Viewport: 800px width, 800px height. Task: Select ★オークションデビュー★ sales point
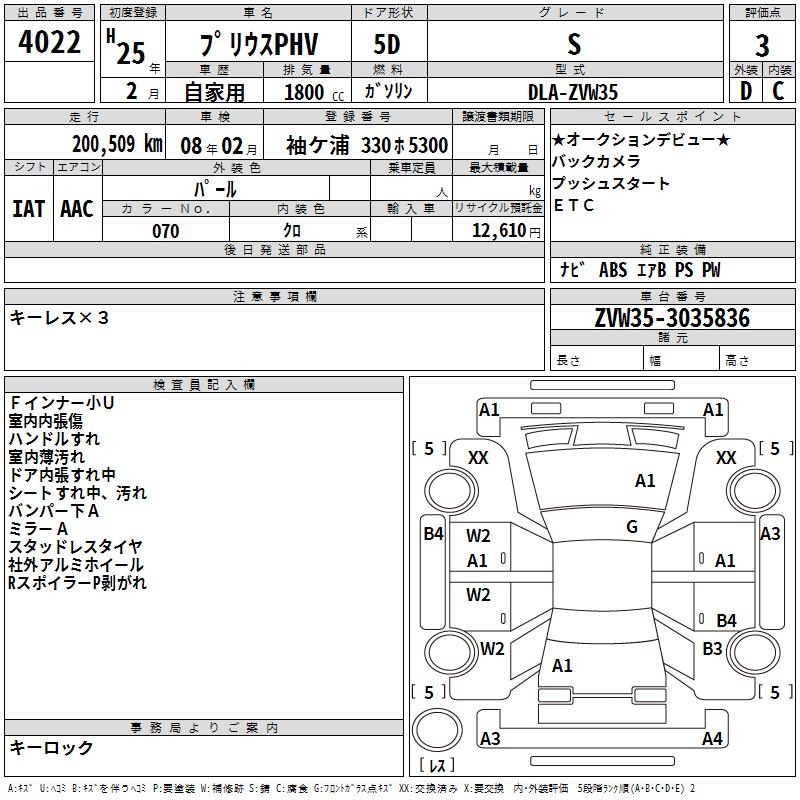641,139
